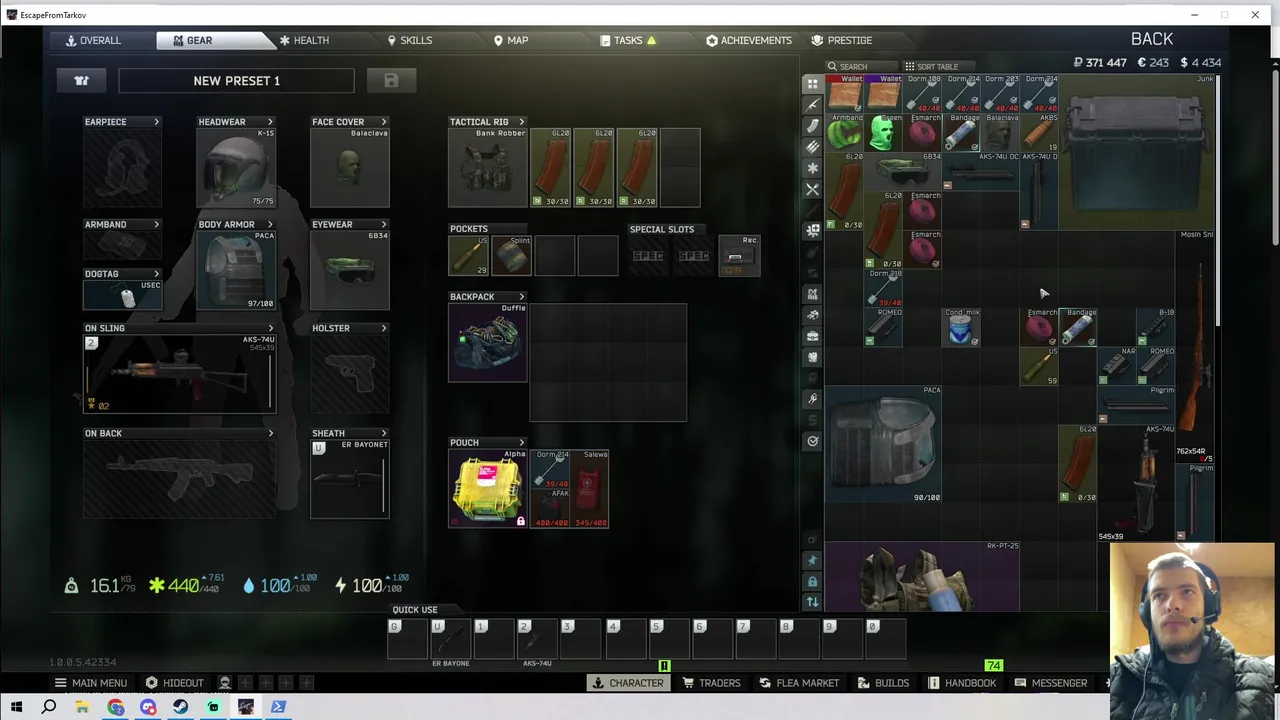This screenshot has height=720, width=1280.
Task: Select the Cond. milk can in stash
Action: [x=962, y=328]
